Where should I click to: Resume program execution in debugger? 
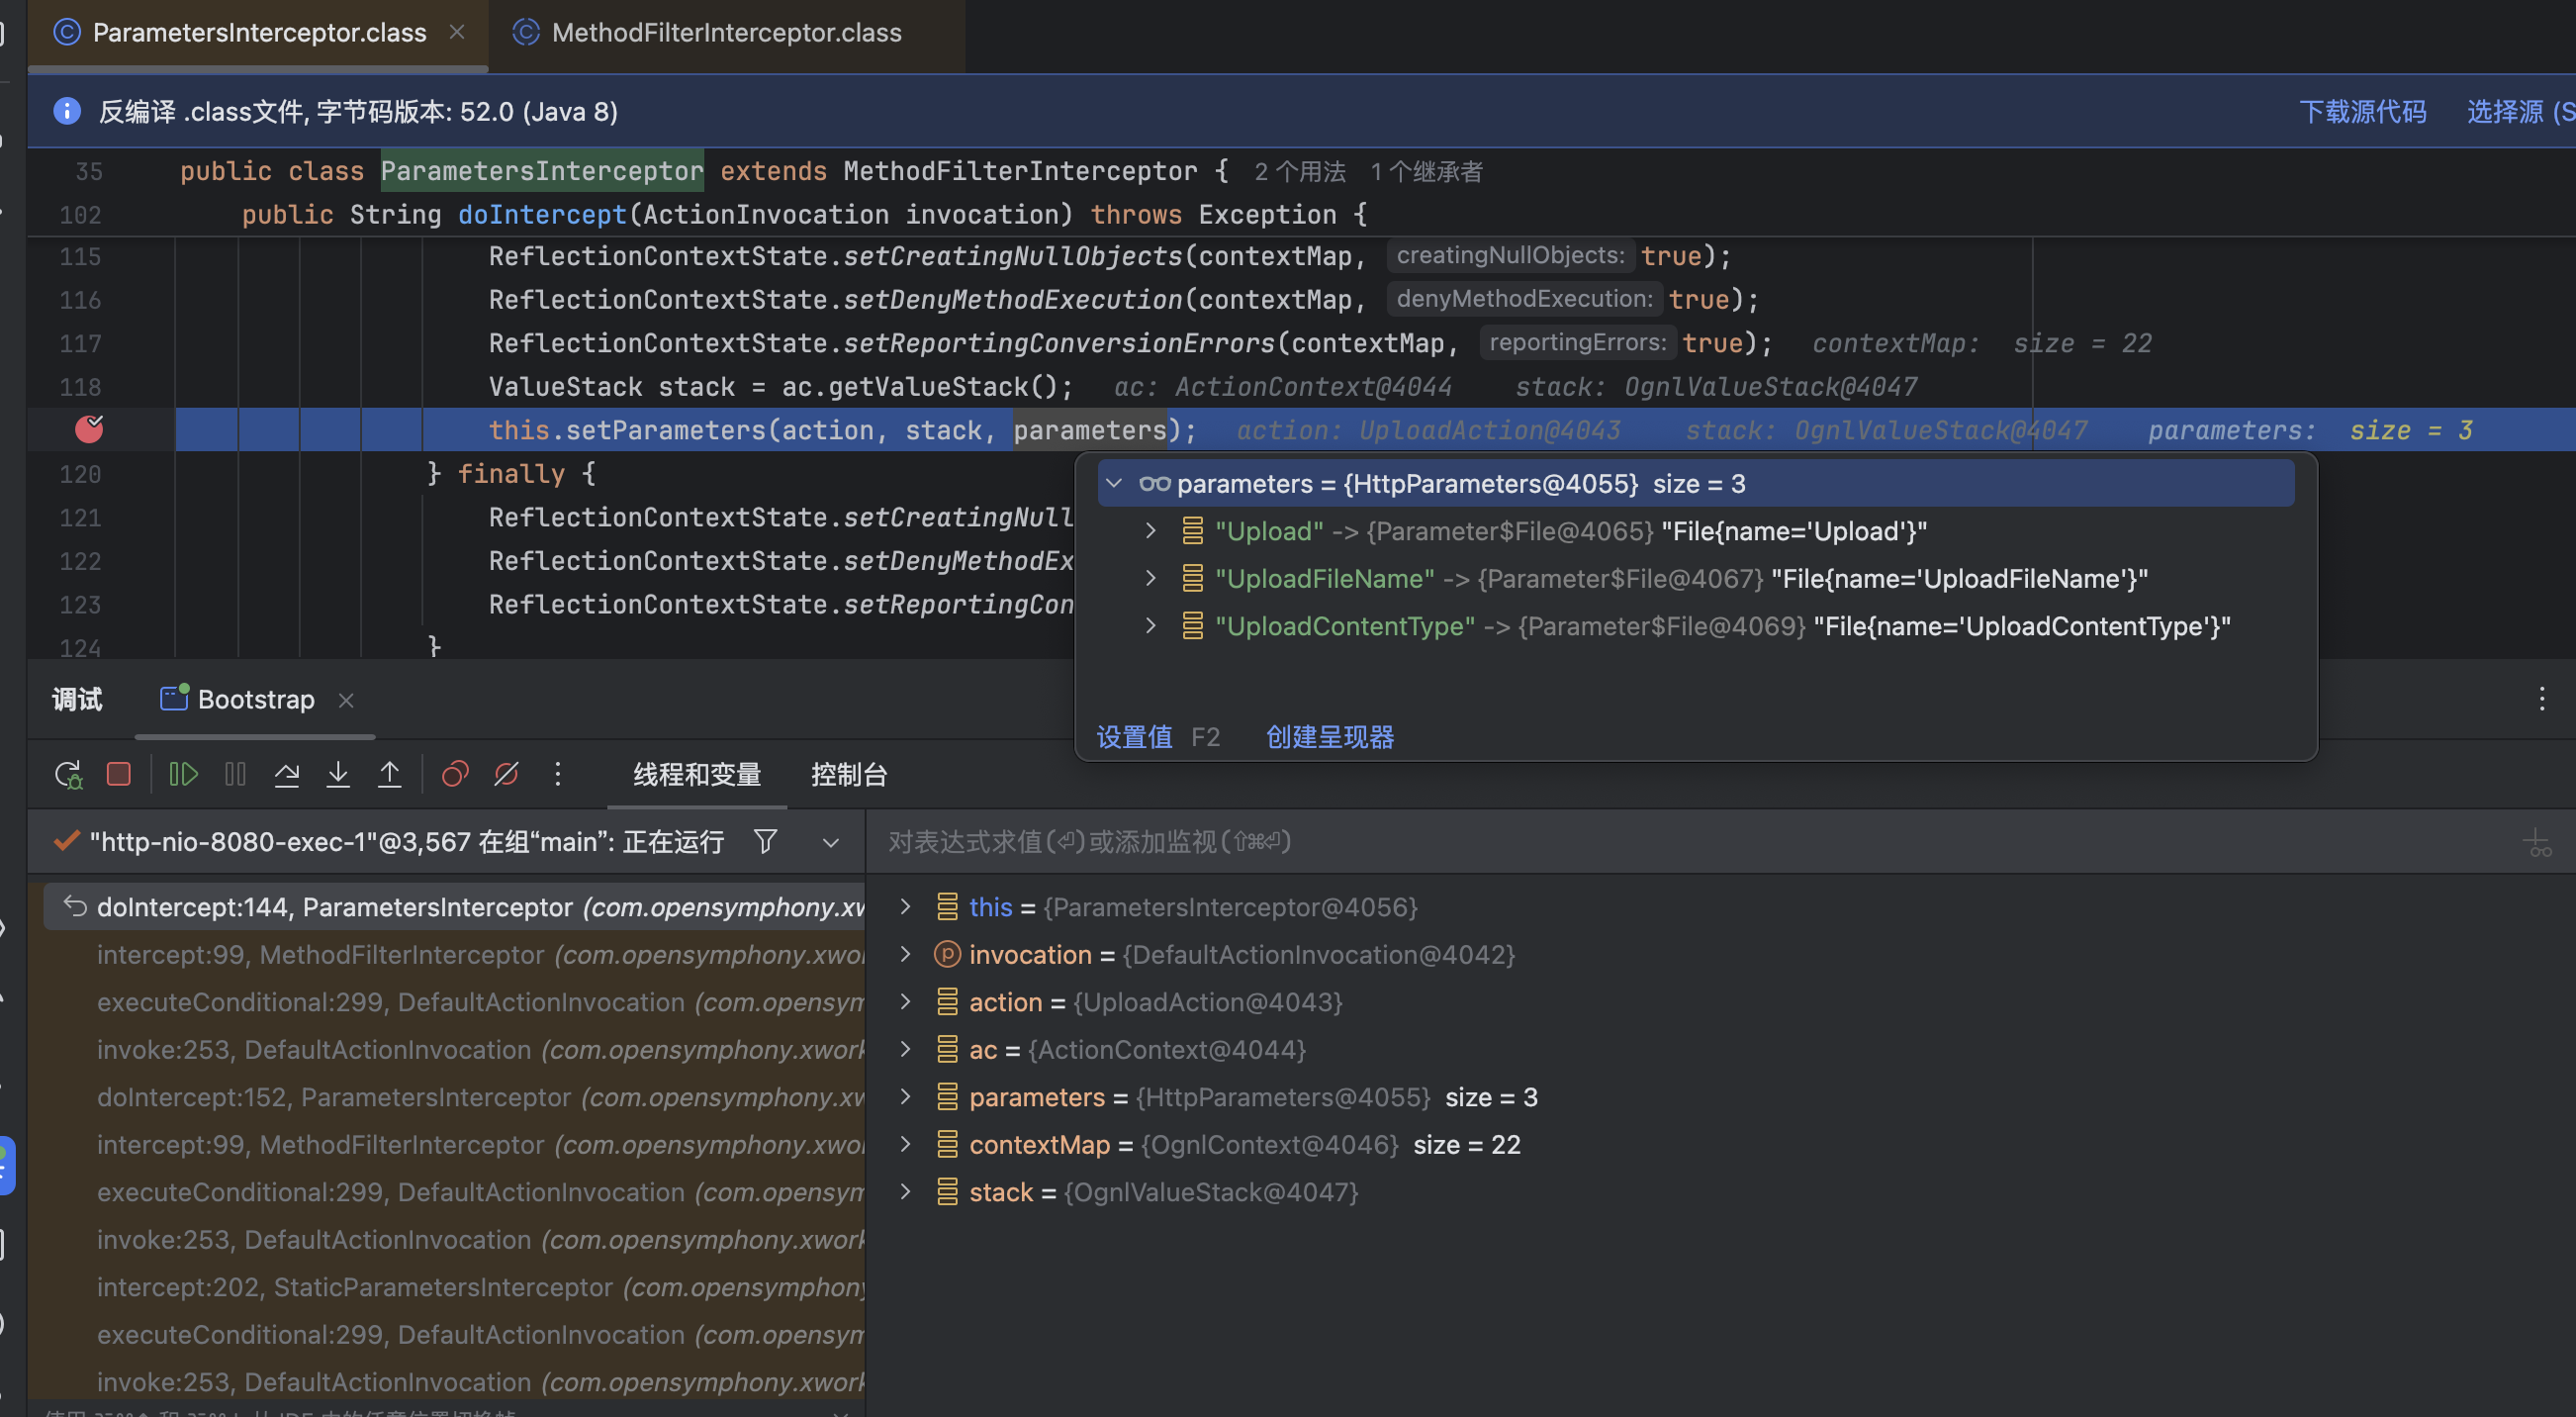[183, 773]
